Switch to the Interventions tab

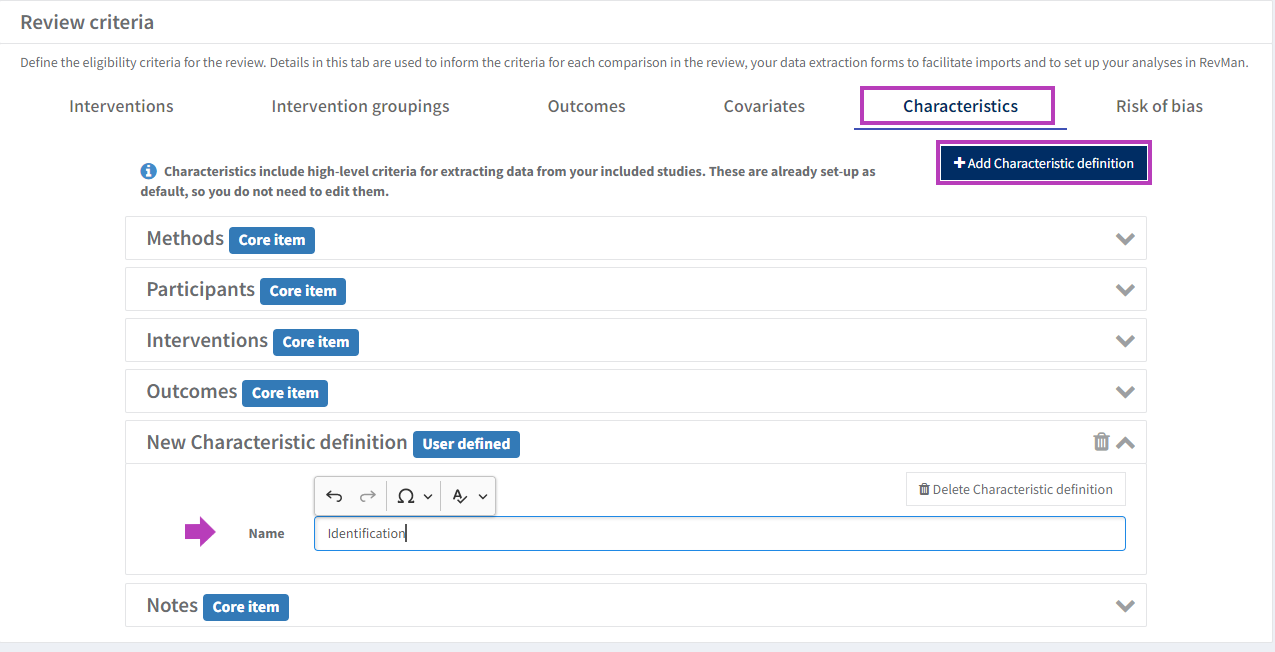pos(121,106)
